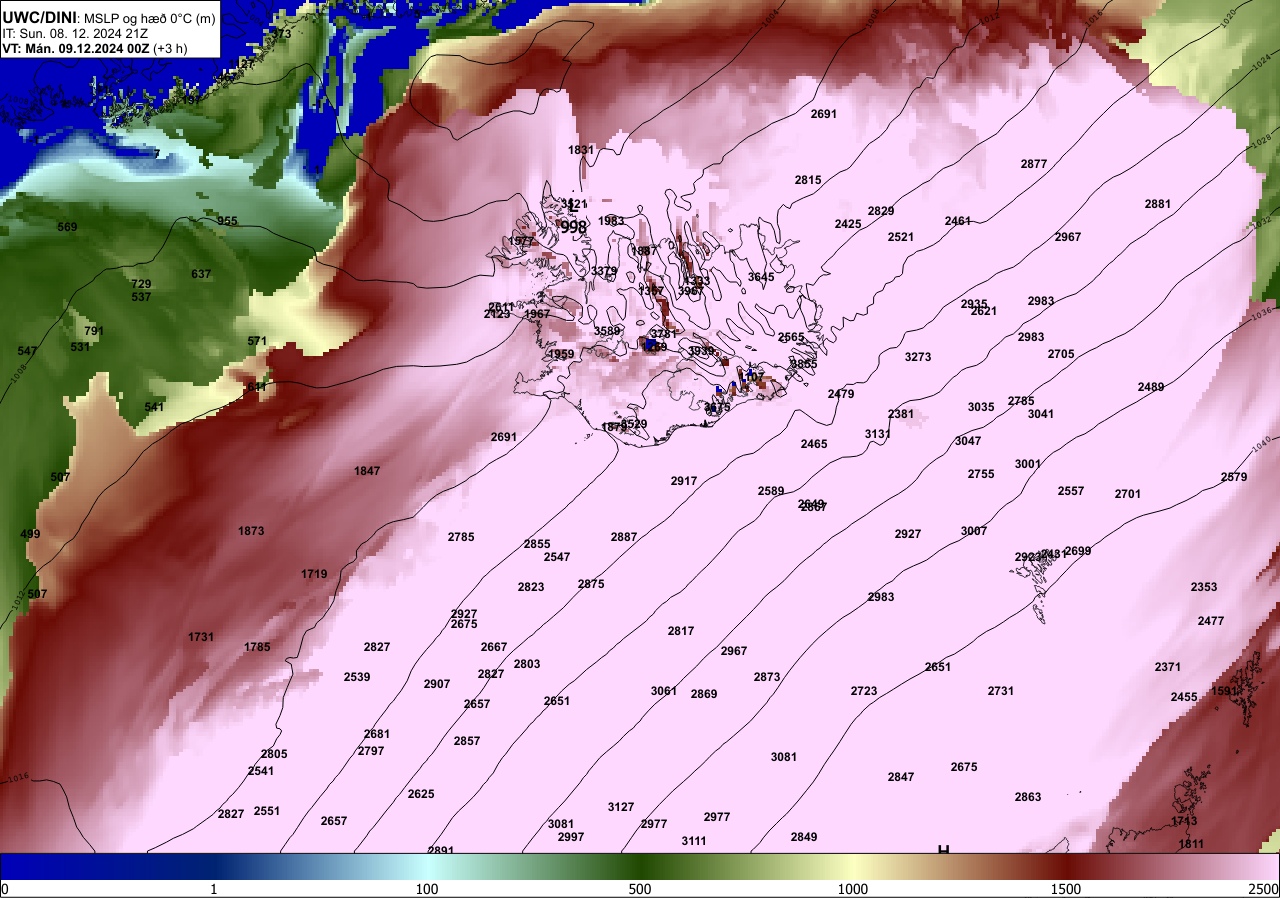Click the 998 low pressure label
1280x898 pixels.
click(573, 228)
